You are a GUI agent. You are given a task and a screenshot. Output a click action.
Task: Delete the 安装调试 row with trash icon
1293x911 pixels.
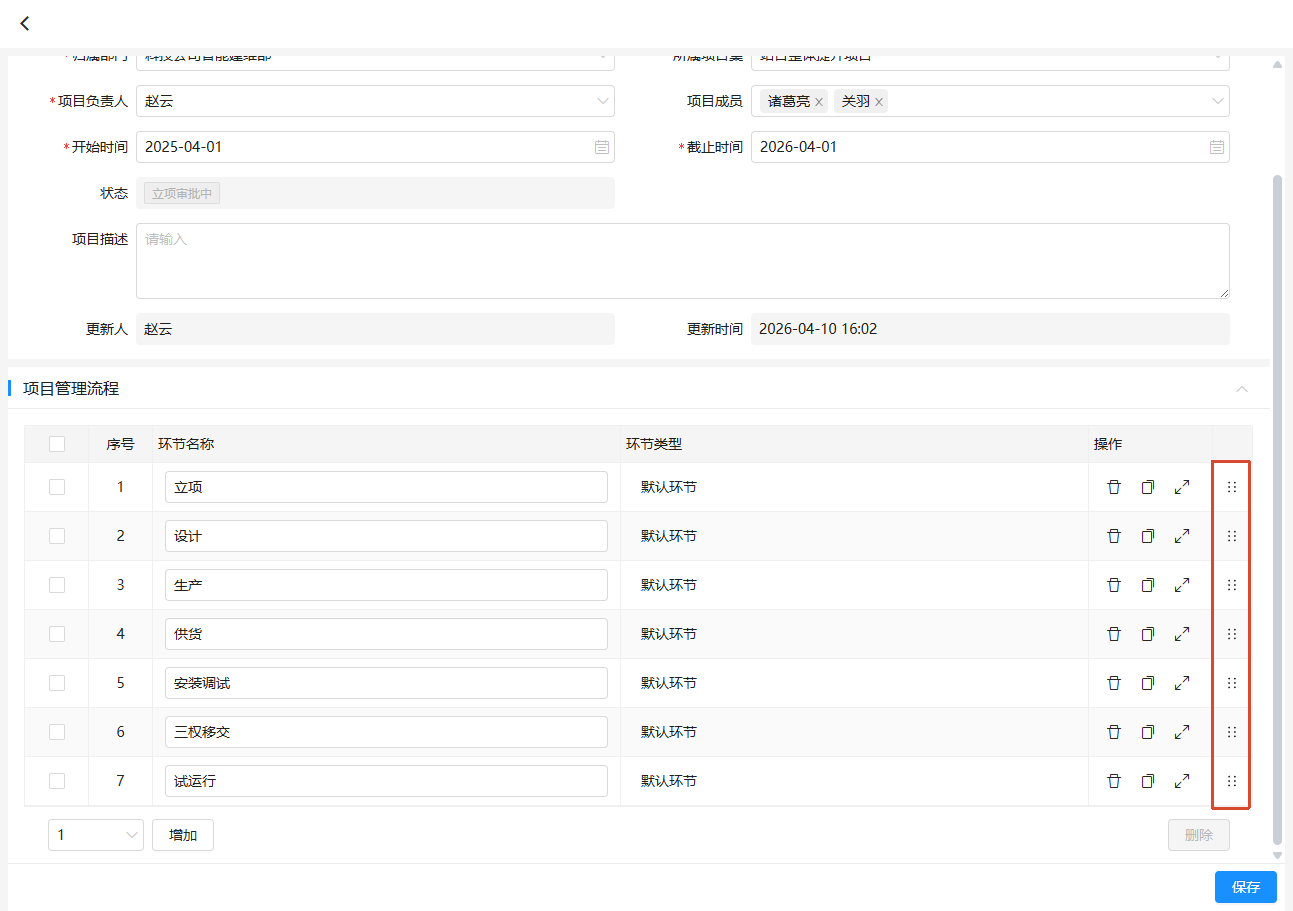[x=1114, y=683]
